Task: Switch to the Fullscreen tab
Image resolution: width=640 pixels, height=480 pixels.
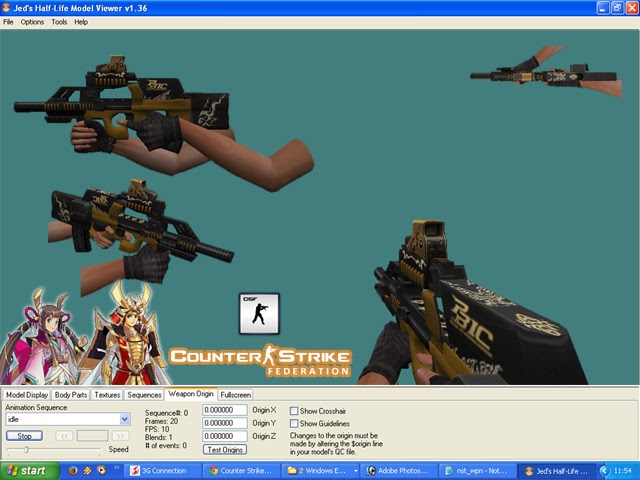Action: (x=236, y=395)
